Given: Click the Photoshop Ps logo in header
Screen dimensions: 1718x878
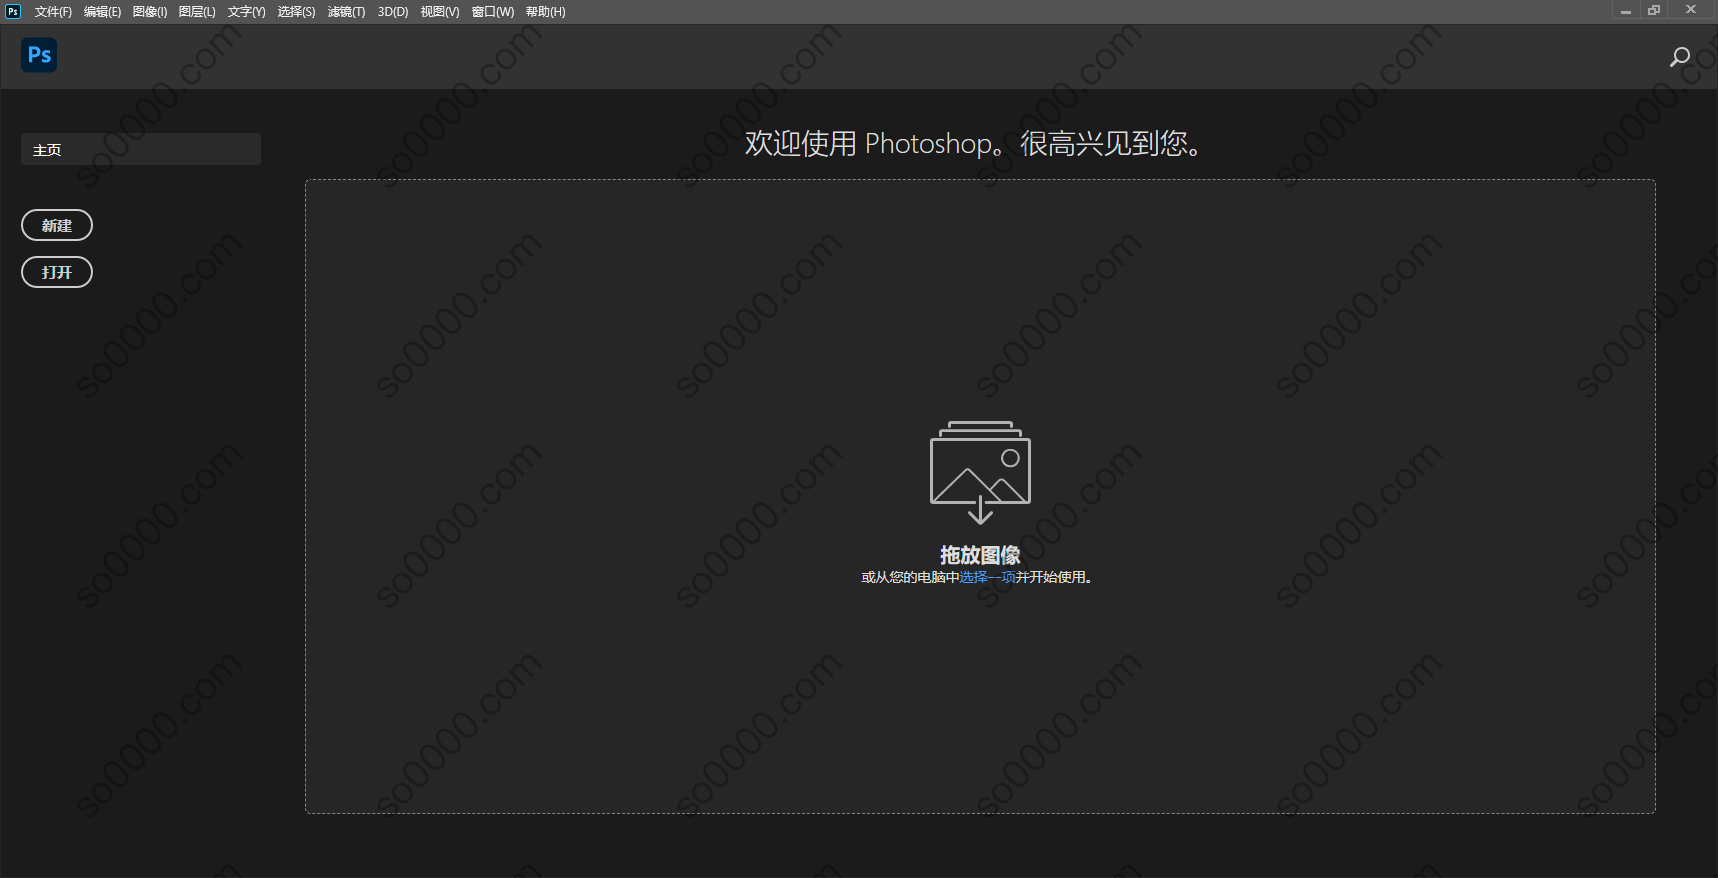Looking at the screenshot, I should (39, 55).
